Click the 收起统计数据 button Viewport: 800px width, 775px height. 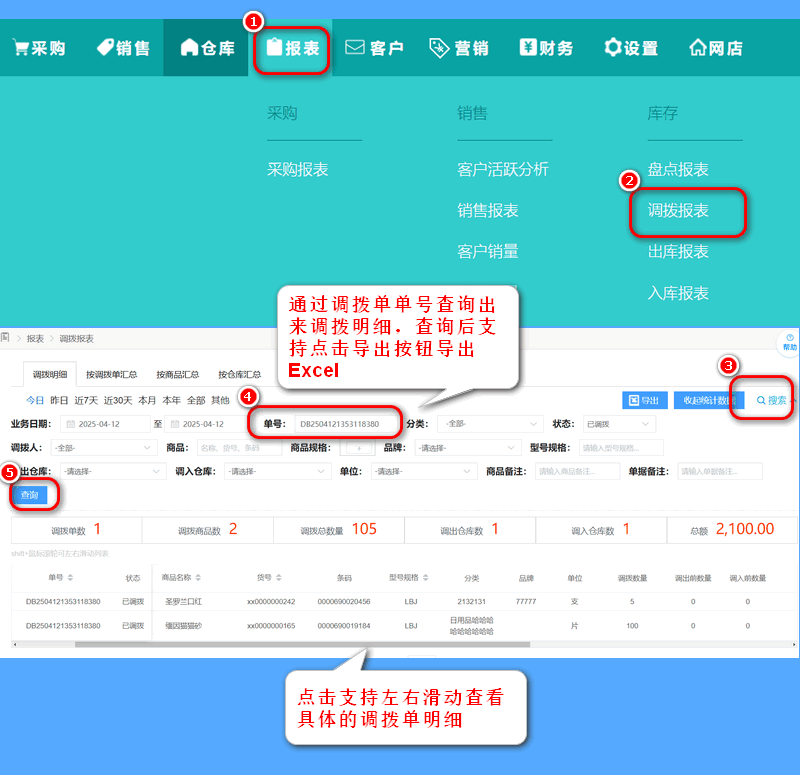(x=709, y=401)
